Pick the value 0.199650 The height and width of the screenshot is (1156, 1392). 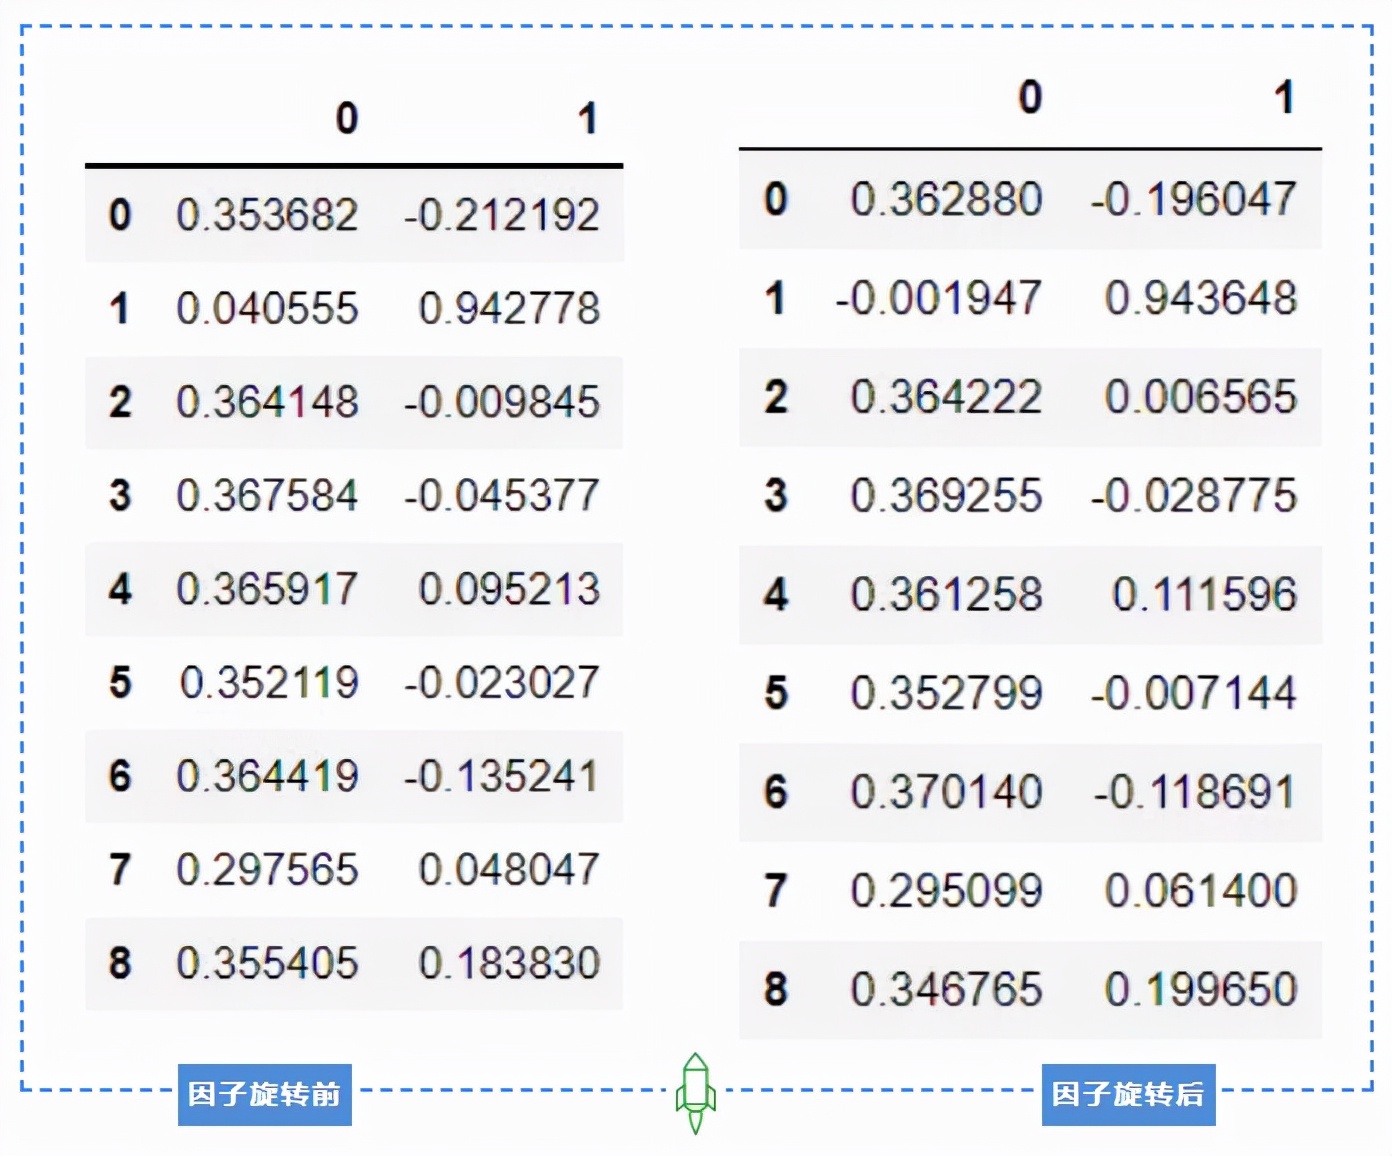click(1201, 990)
